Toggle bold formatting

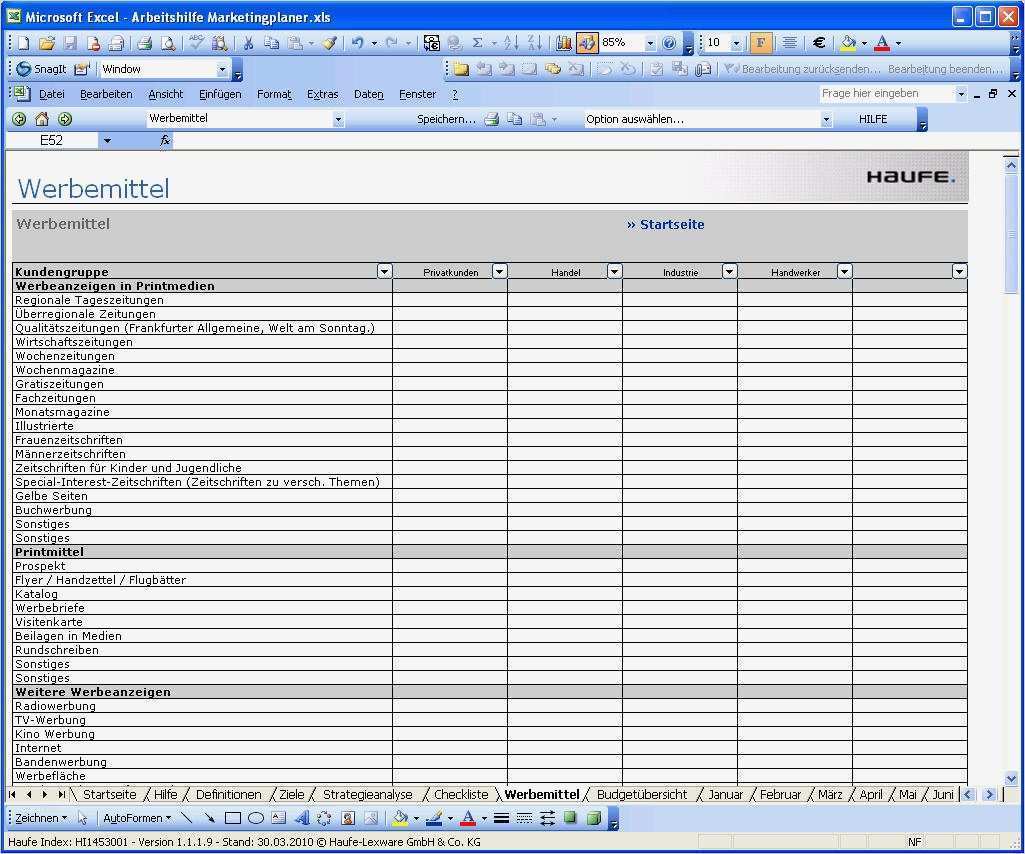761,43
